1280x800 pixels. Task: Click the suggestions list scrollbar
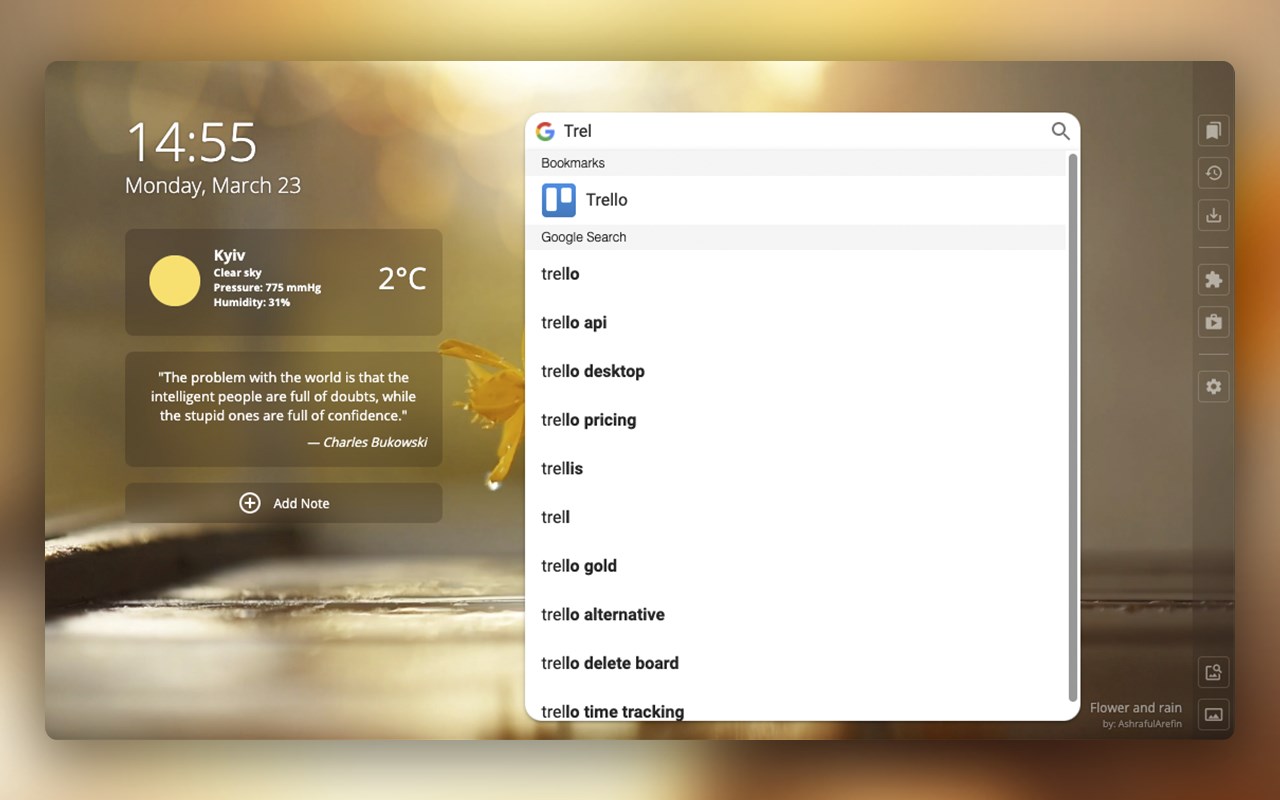click(1073, 428)
